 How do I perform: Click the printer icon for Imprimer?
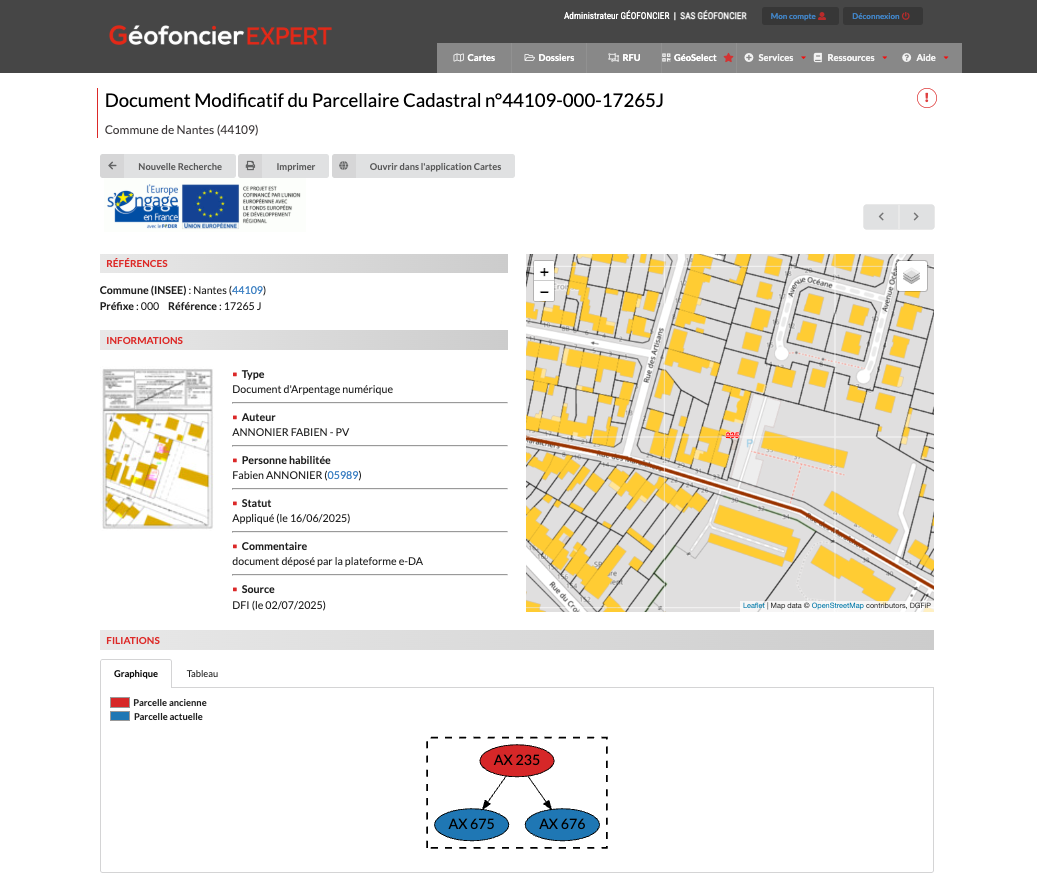pyautogui.click(x=251, y=166)
